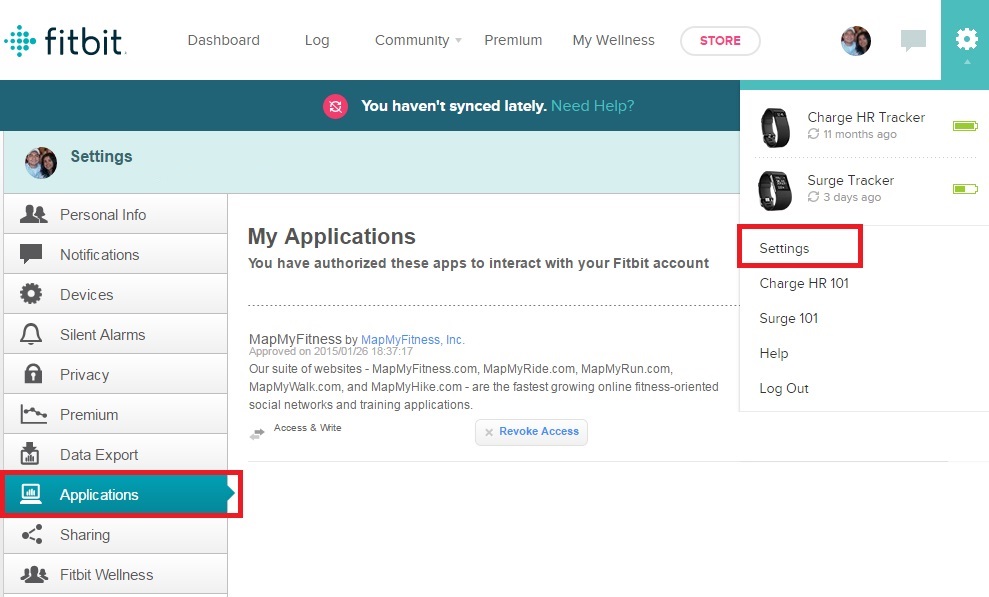The width and height of the screenshot is (989, 597).
Task: Click the Surge Tracker name
Action: point(850,180)
